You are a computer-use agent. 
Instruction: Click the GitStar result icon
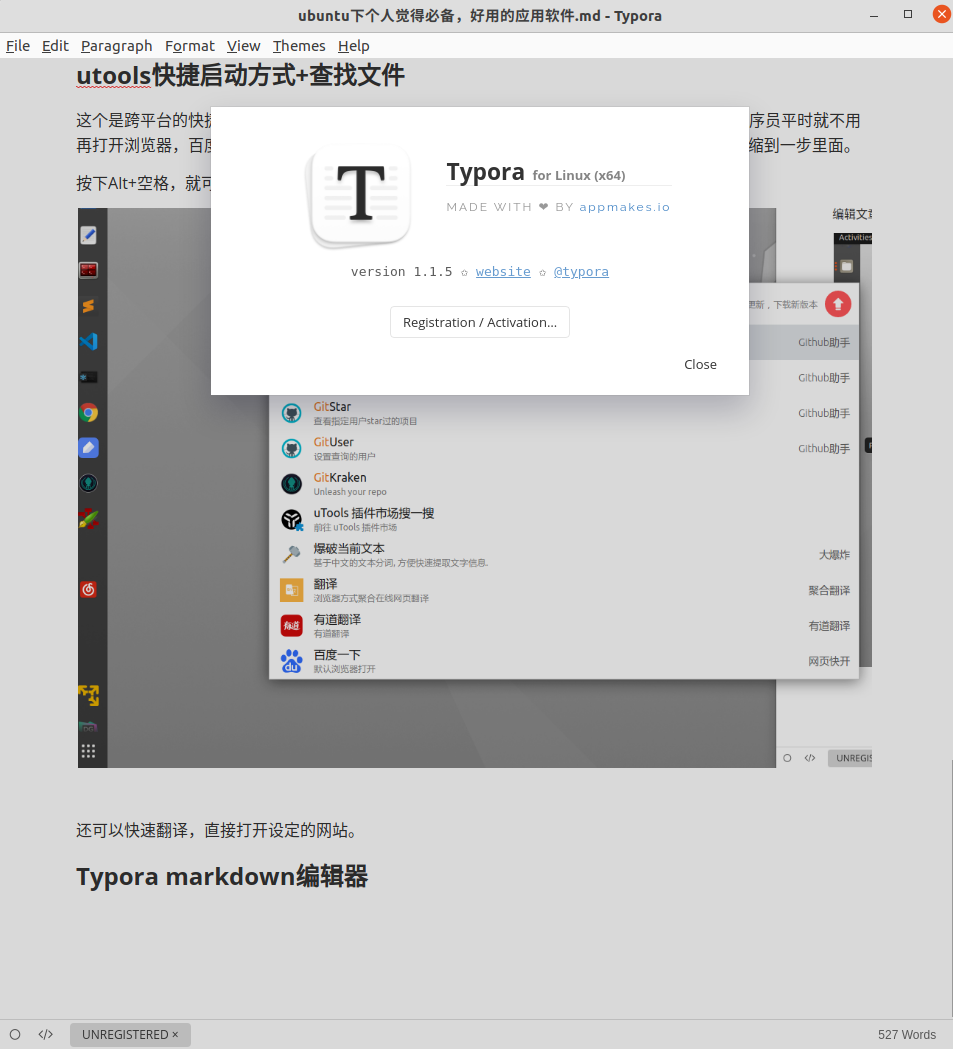coord(292,413)
